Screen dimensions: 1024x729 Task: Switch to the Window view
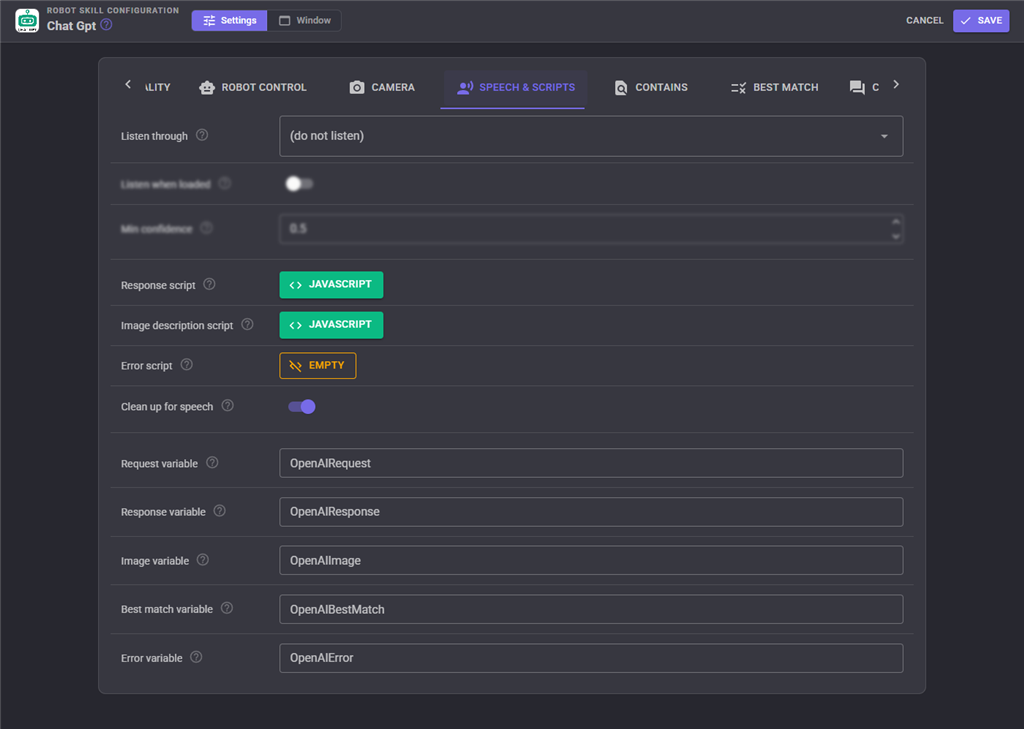pyautogui.click(x=304, y=20)
